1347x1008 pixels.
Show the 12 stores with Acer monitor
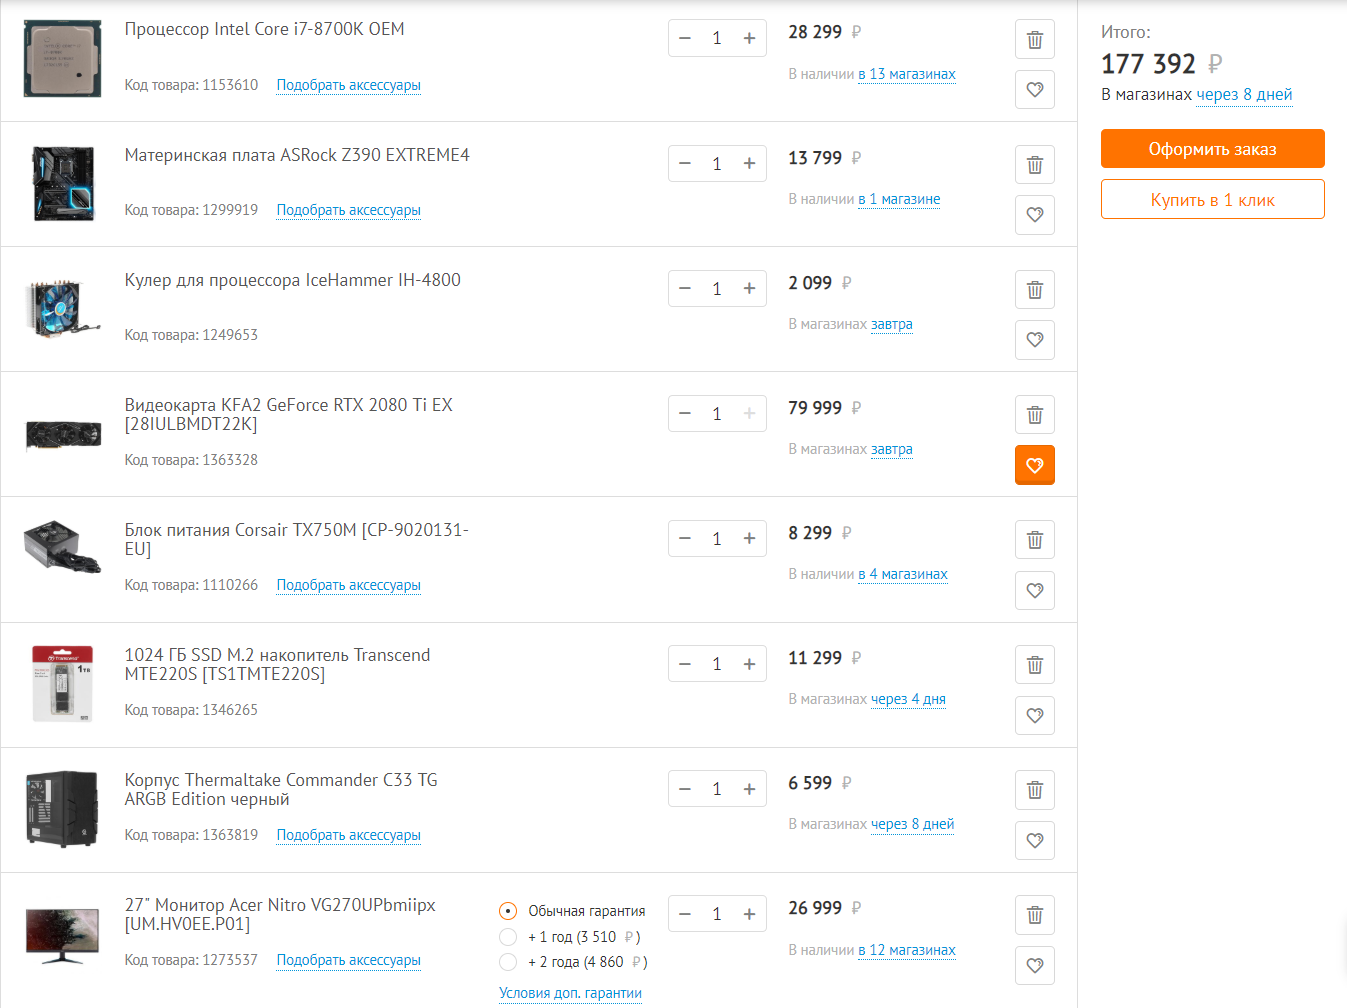pyautogui.click(x=907, y=950)
